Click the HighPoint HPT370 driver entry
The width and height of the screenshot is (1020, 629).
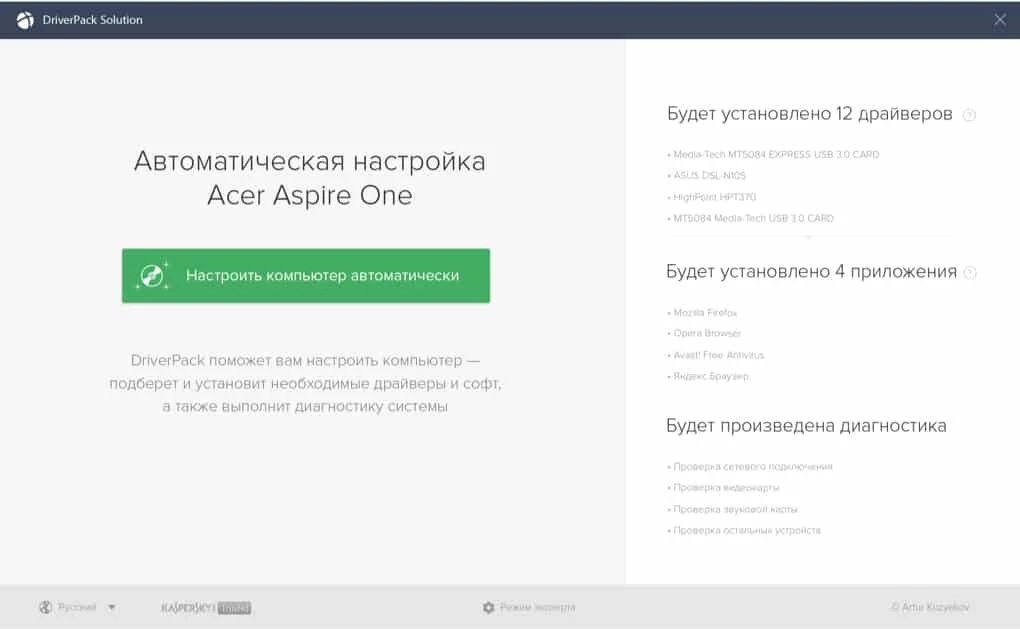point(714,197)
